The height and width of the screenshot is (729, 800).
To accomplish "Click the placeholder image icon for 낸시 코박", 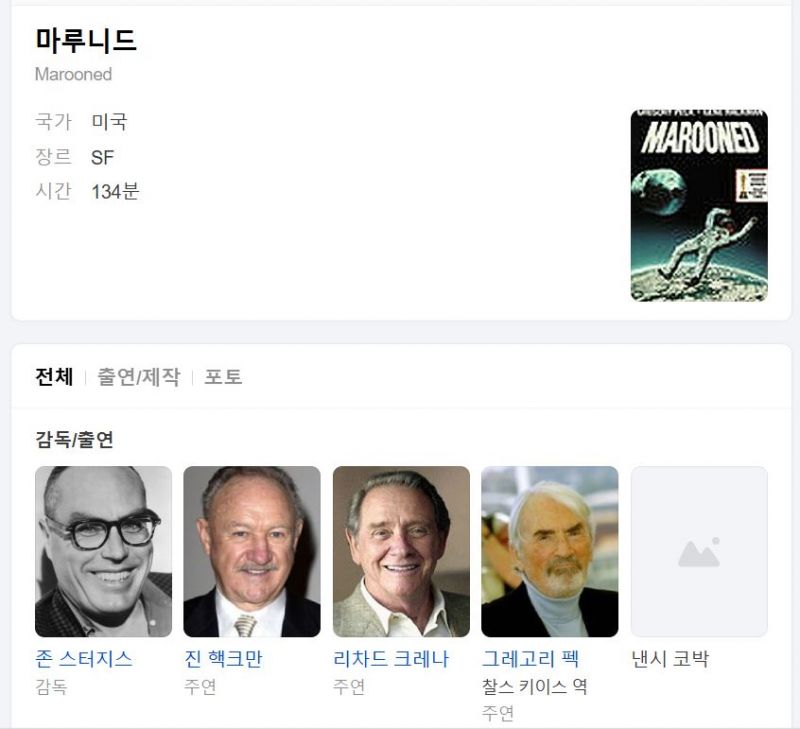I will click(699, 554).
